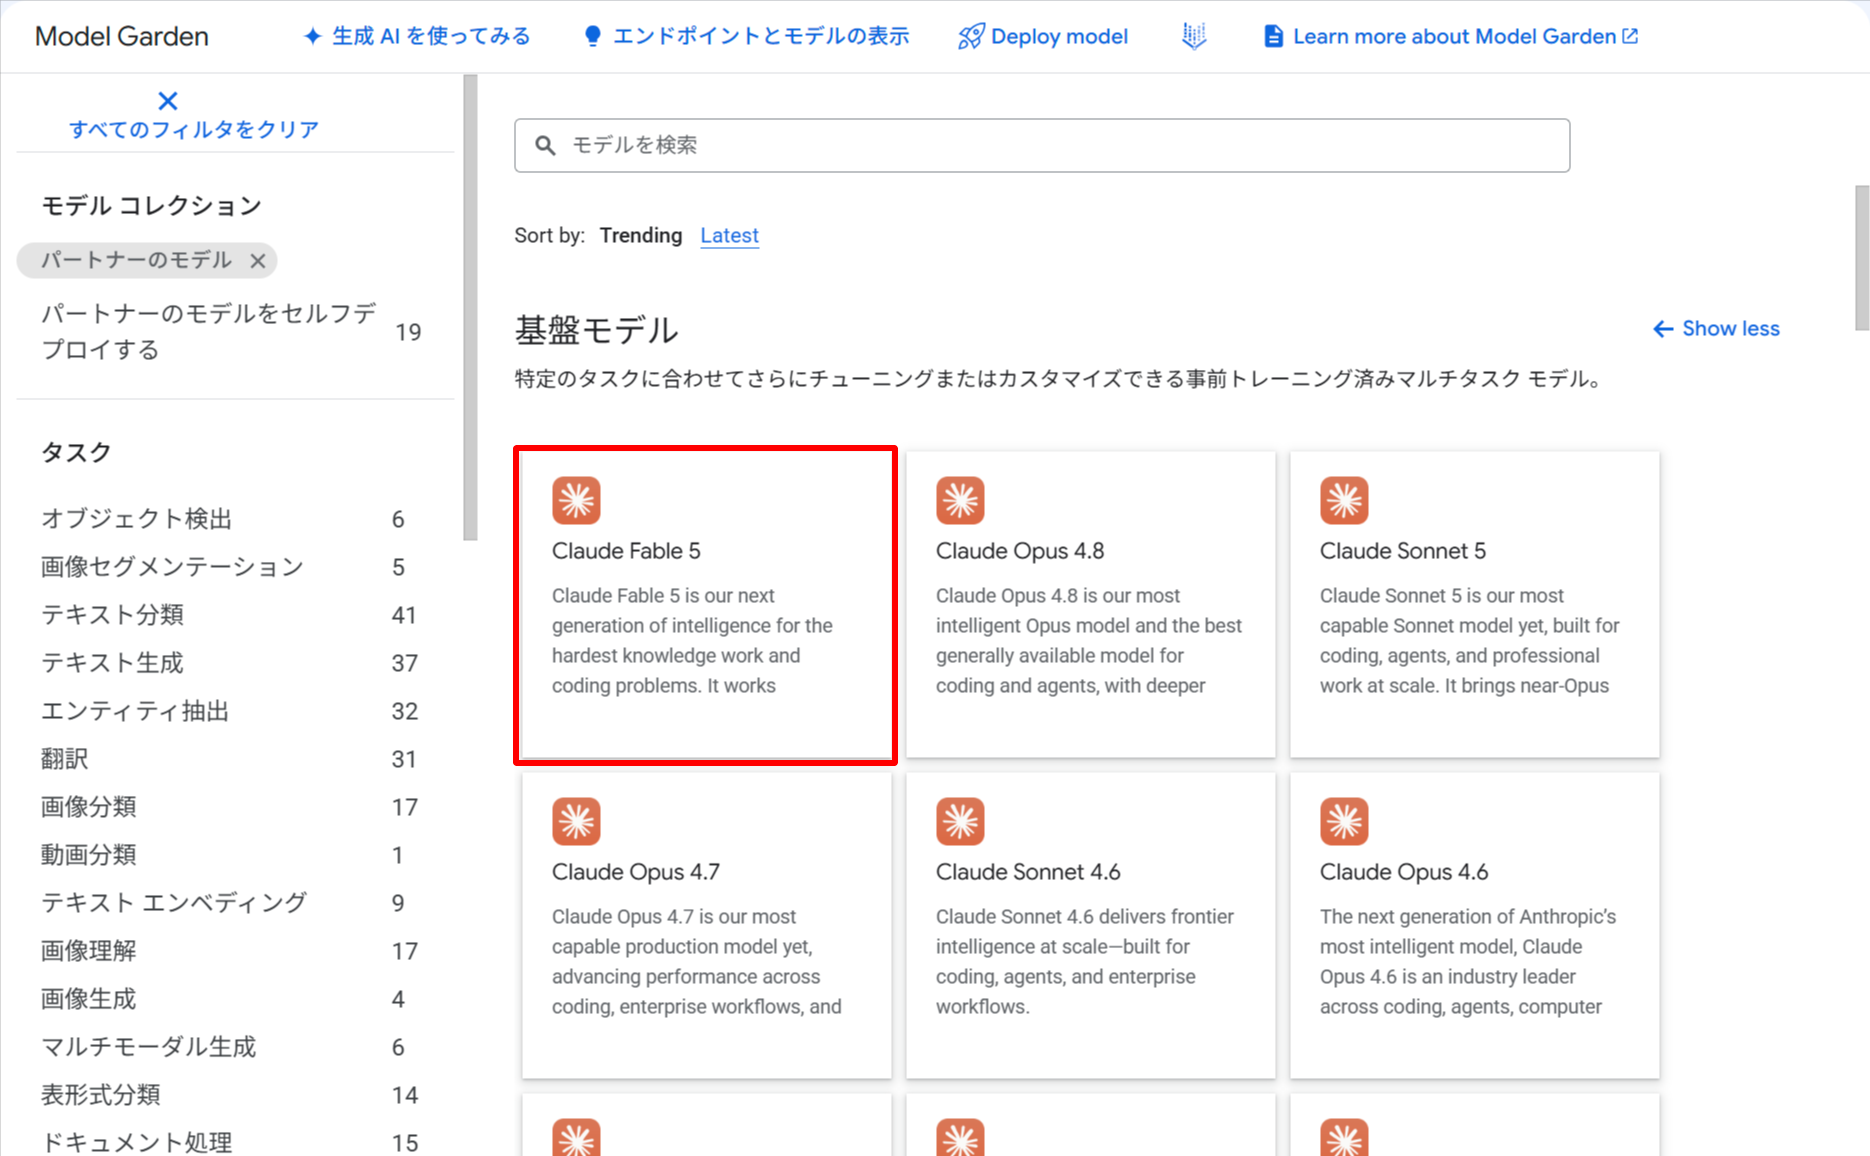This screenshot has width=1870, height=1156.
Task: Filter by 翻訳 task
Action: [x=64, y=759]
